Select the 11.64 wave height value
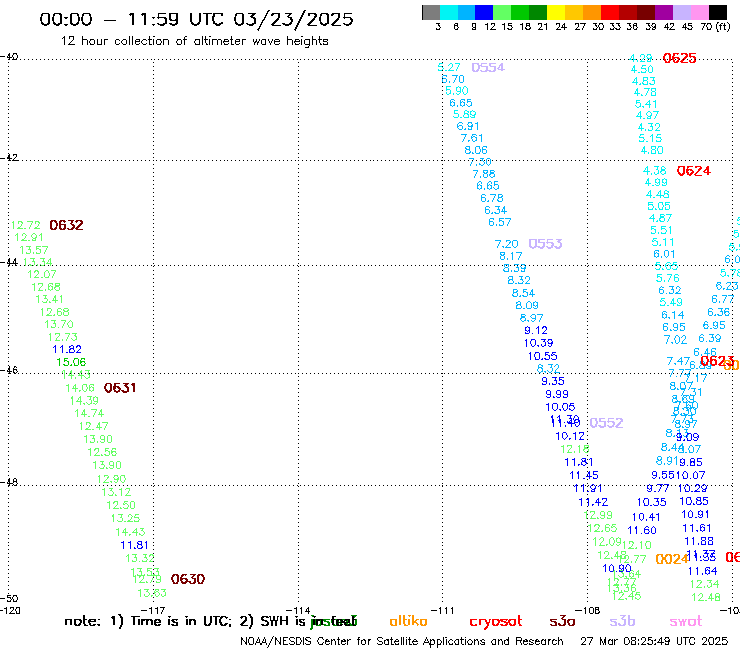Screen dimensions: 740x650 (703, 572)
